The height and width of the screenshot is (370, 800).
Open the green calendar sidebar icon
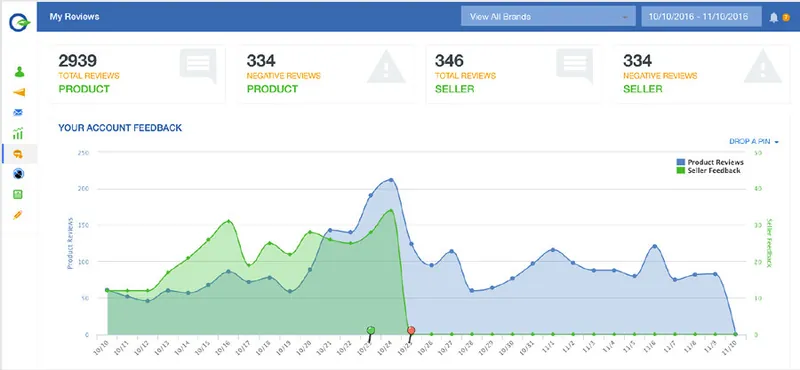click(18, 194)
